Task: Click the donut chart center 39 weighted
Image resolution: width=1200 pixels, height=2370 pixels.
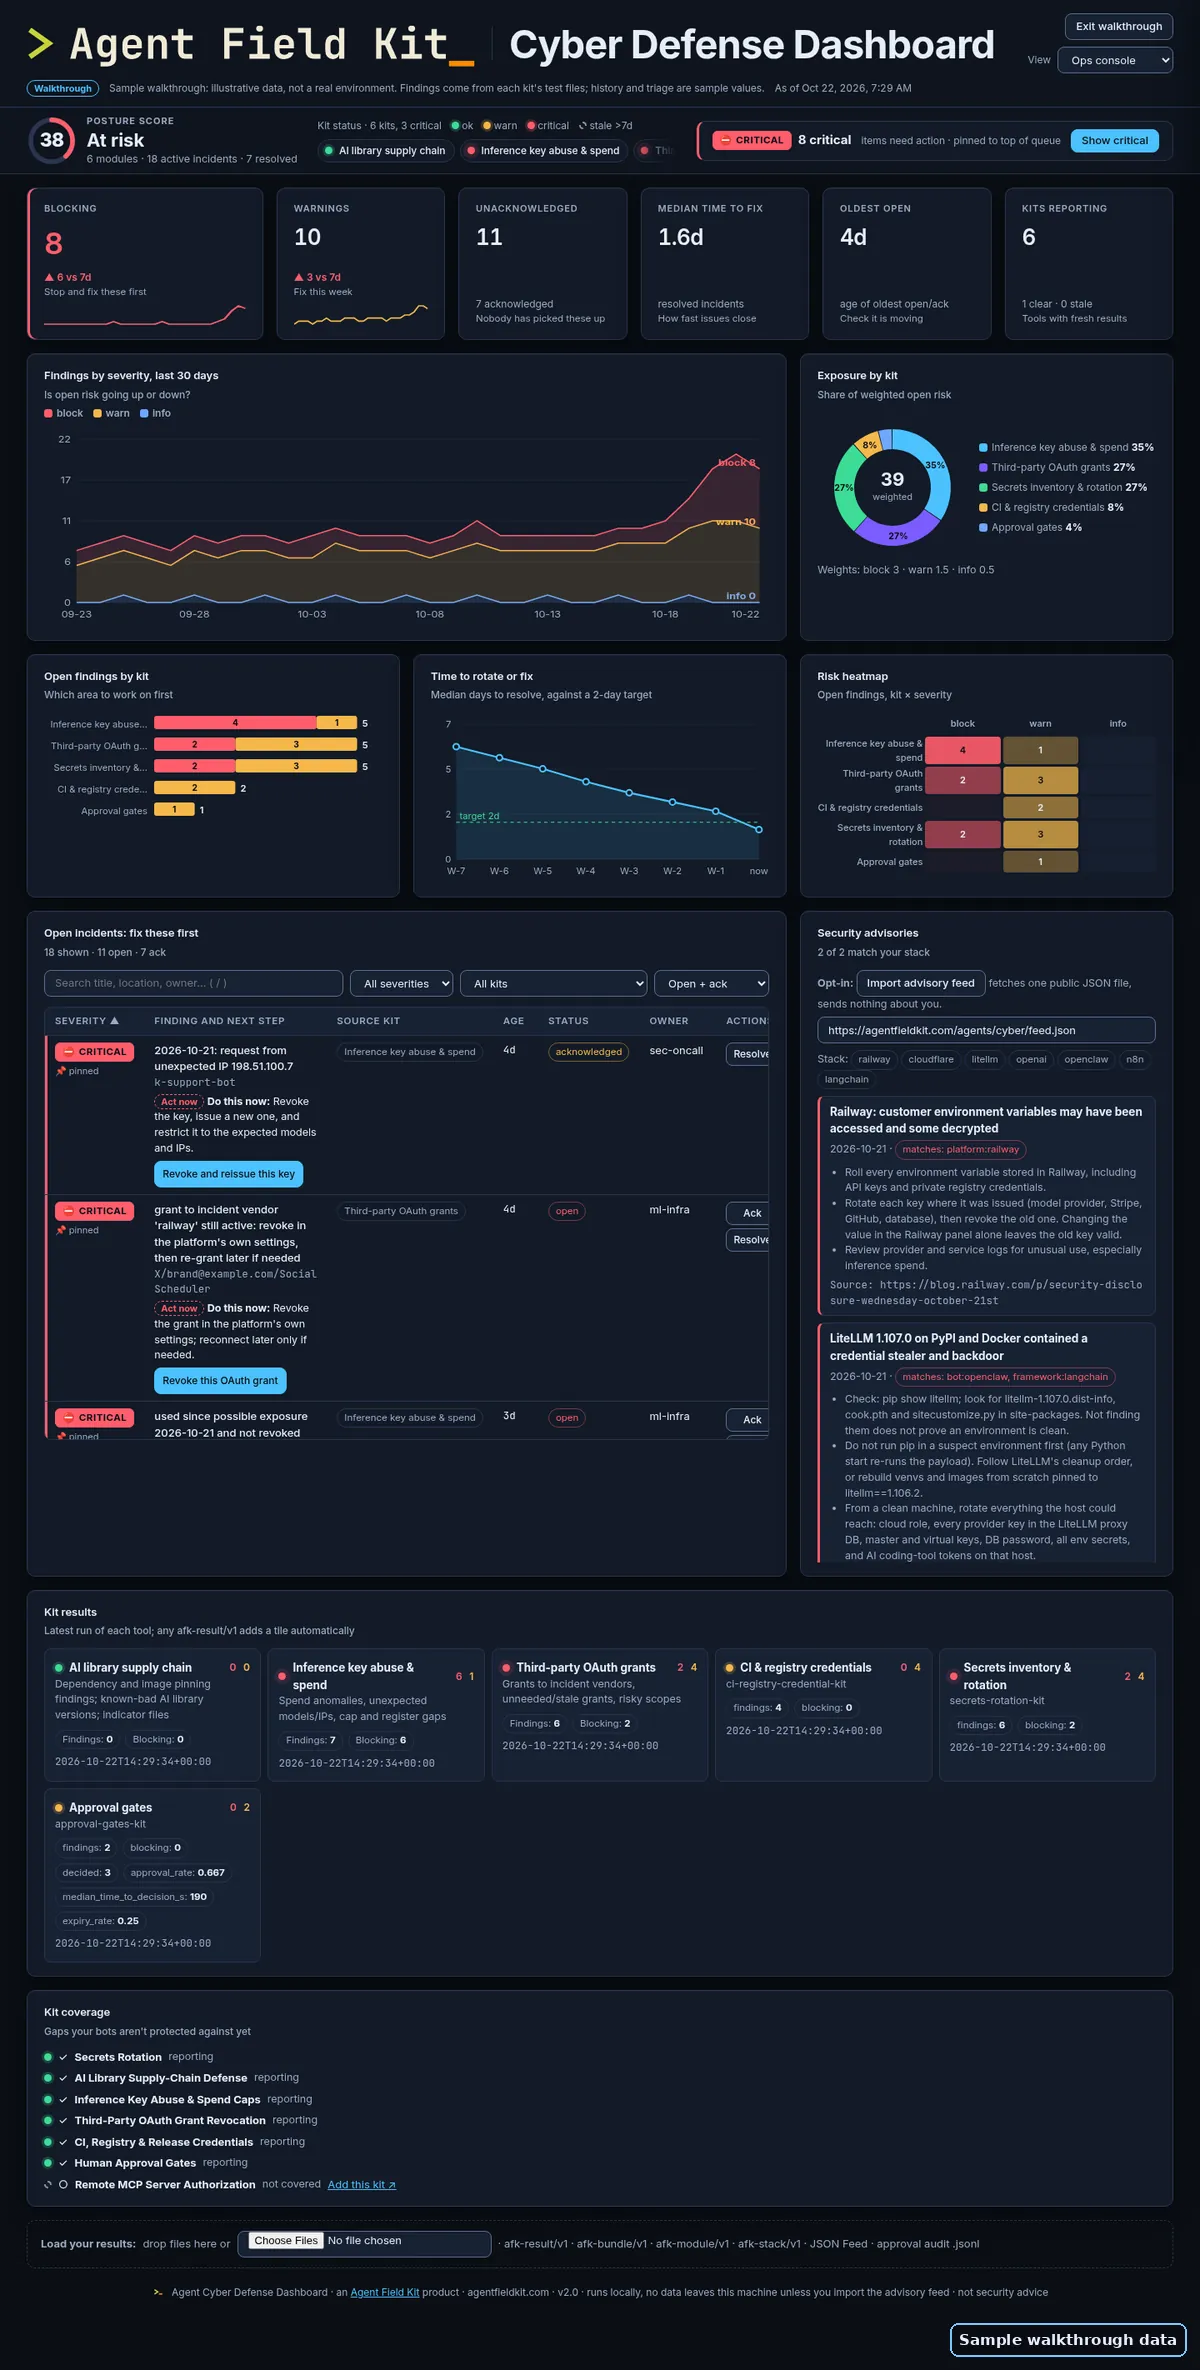Action: click(x=892, y=486)
